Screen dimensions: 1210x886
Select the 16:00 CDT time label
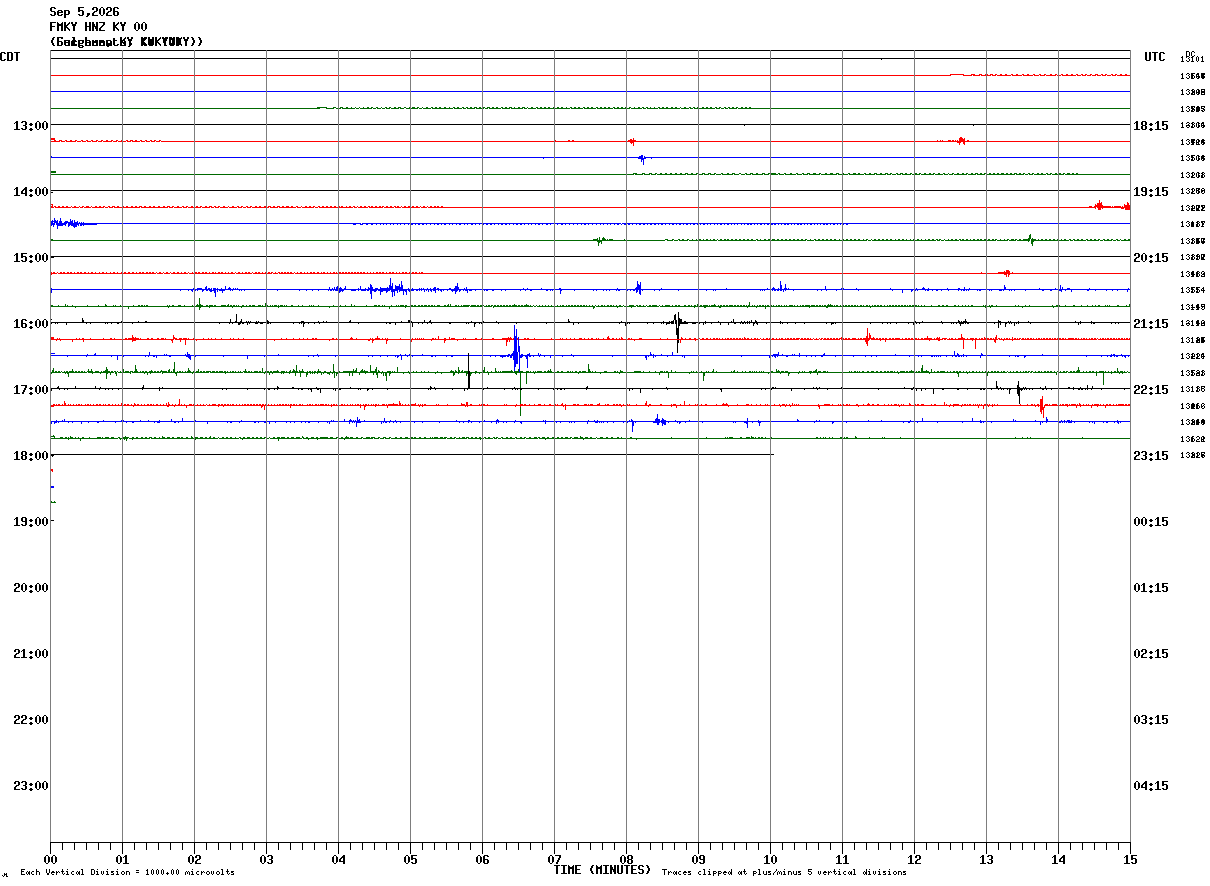point(31,323)
